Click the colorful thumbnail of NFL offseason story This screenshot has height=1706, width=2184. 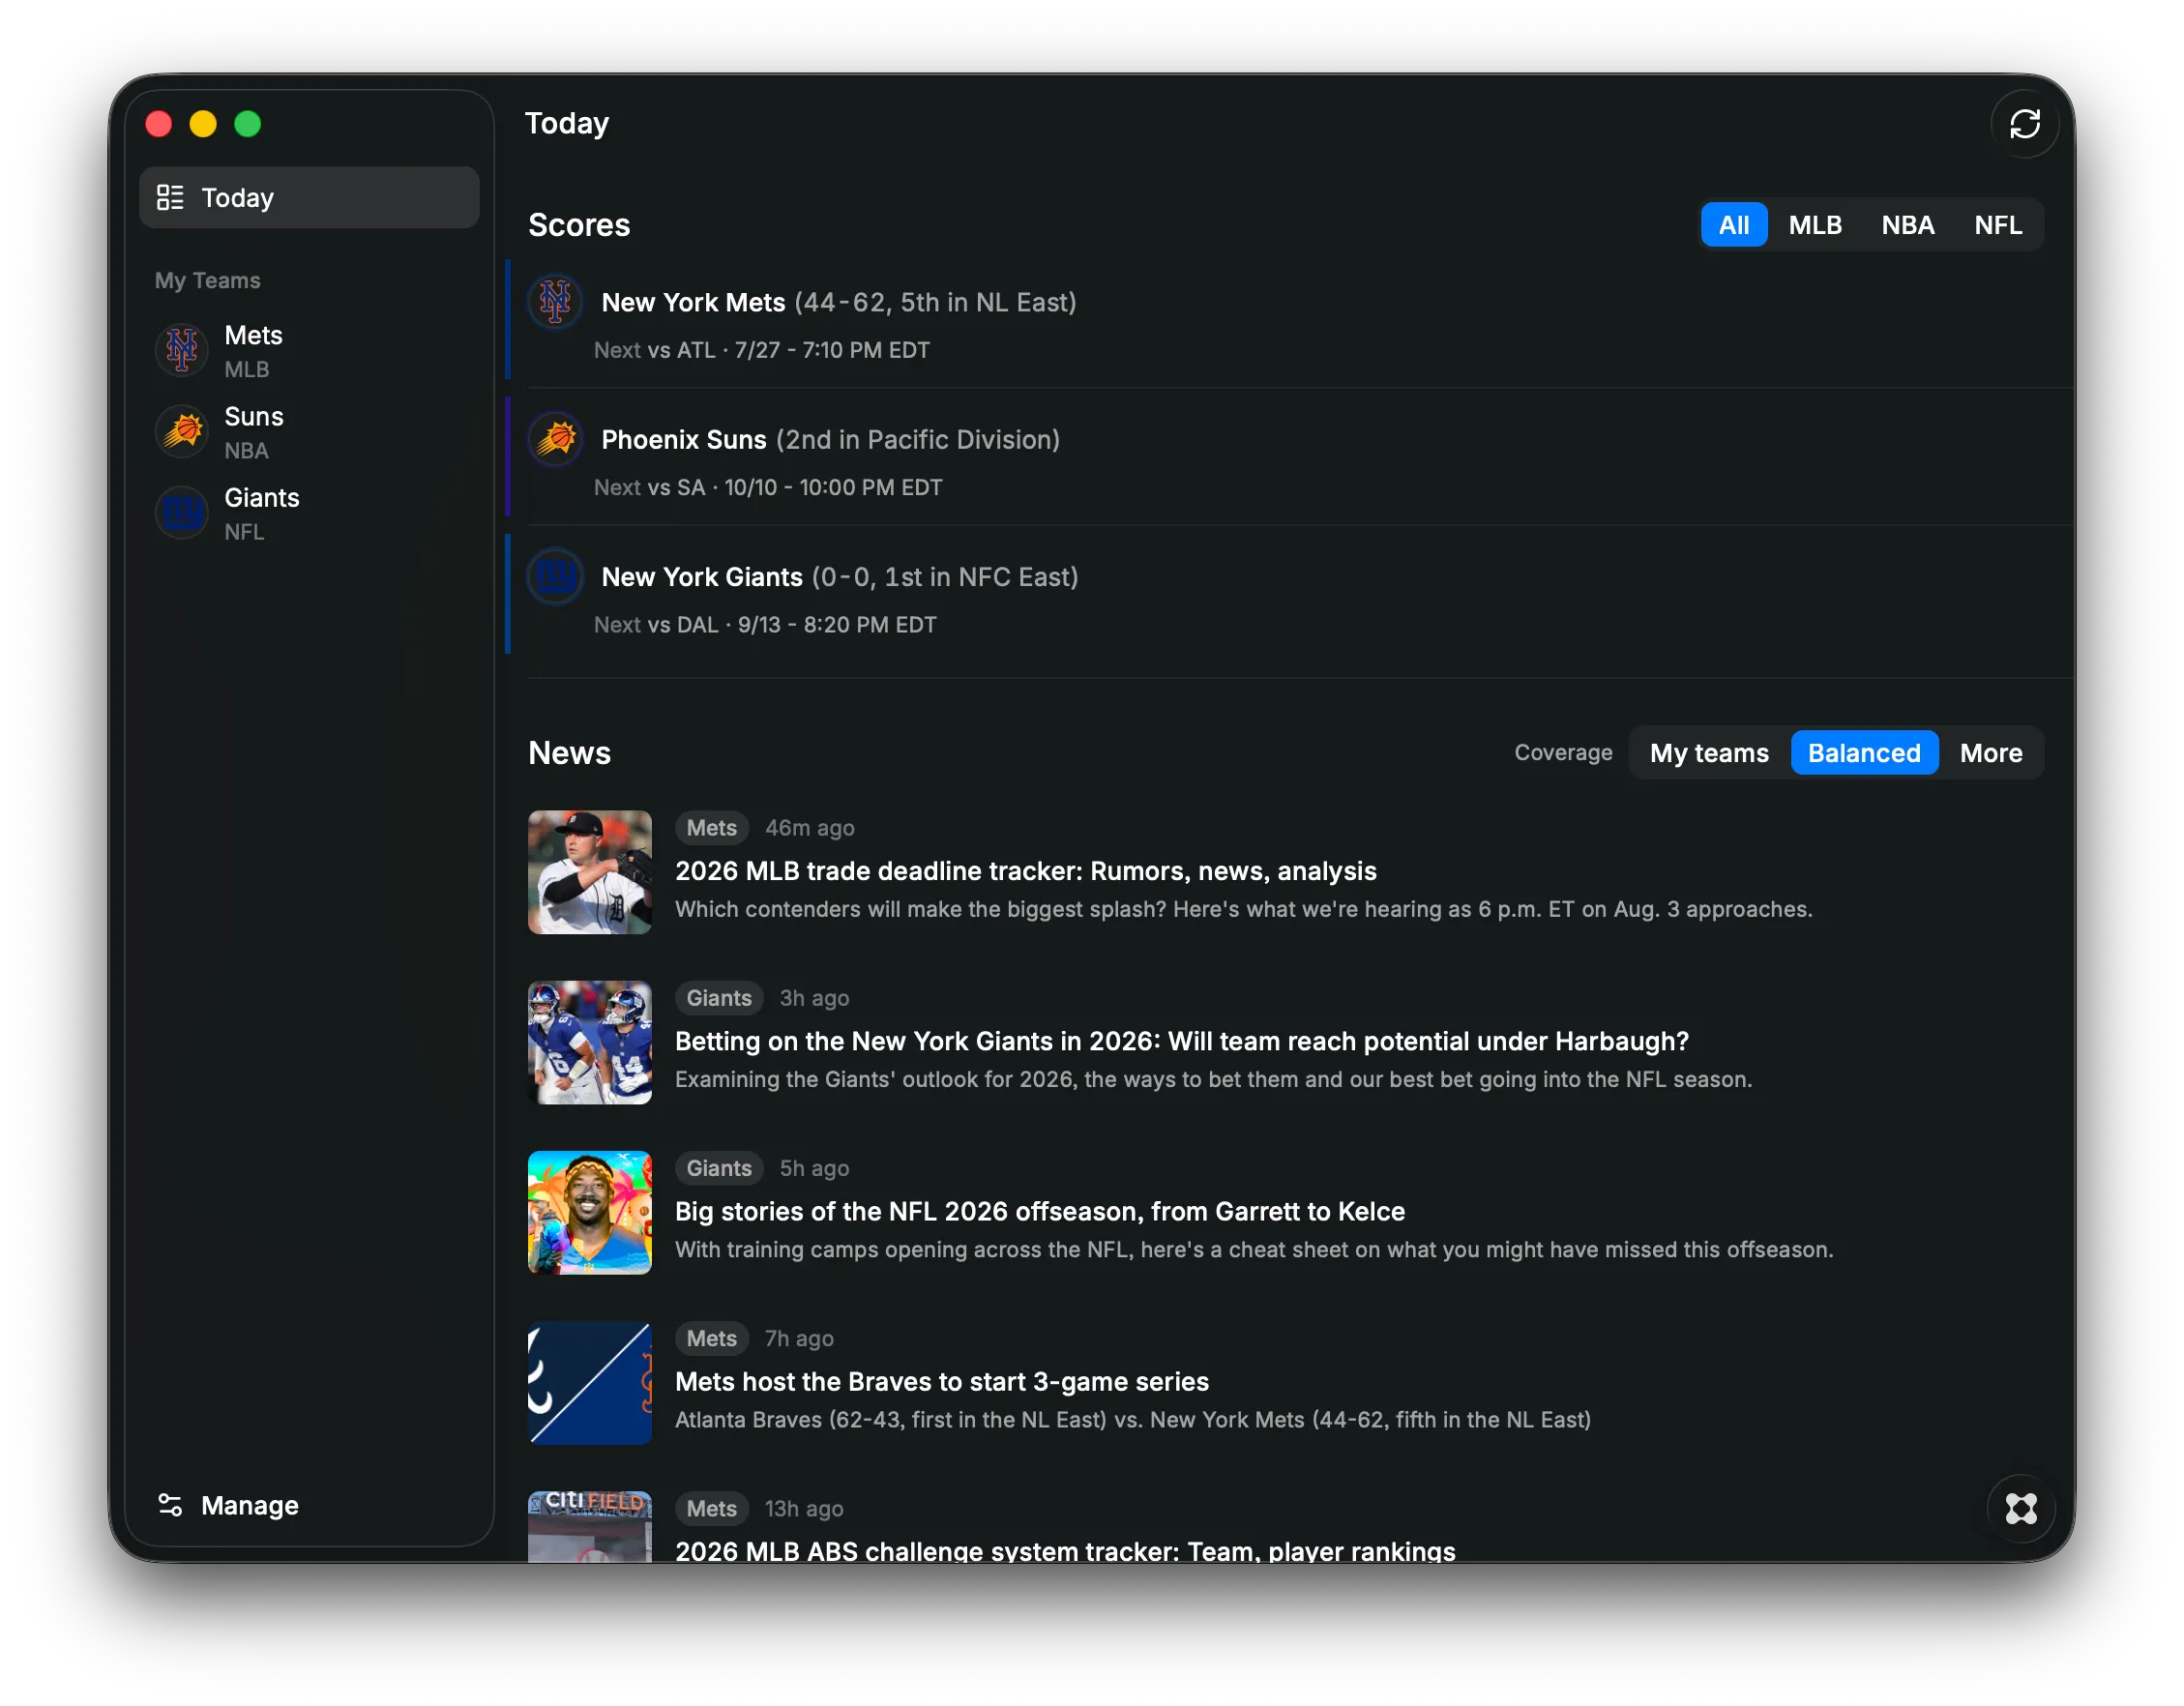589,1212
